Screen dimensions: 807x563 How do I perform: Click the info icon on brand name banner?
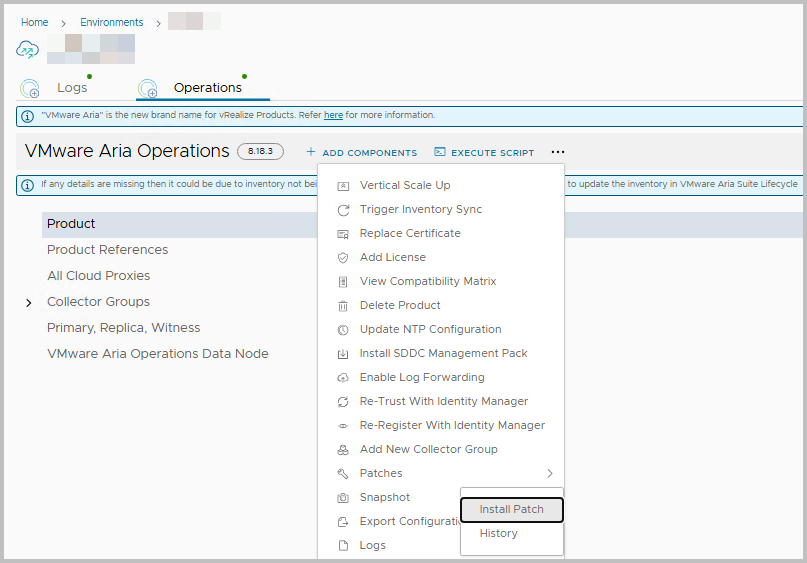click(x=27, y=116)
